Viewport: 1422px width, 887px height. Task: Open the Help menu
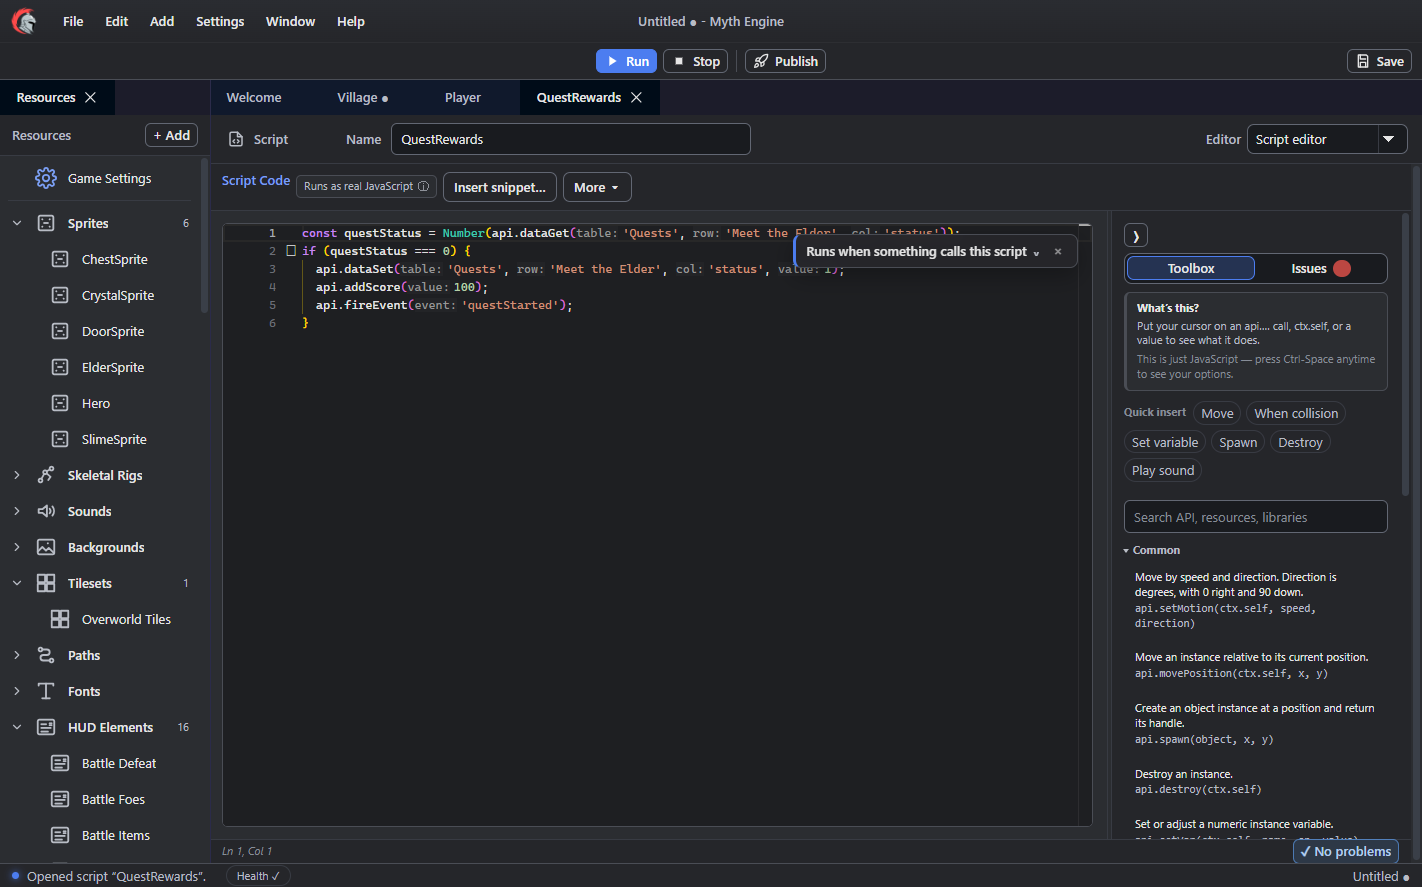(x=351, y=21)
